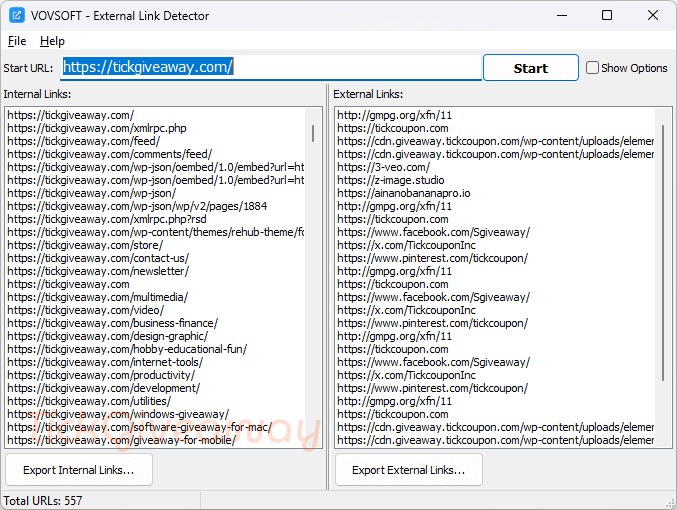Select the internet-tools internal link
The width and height of the screenshot is (677, 510).
(155, 362)
